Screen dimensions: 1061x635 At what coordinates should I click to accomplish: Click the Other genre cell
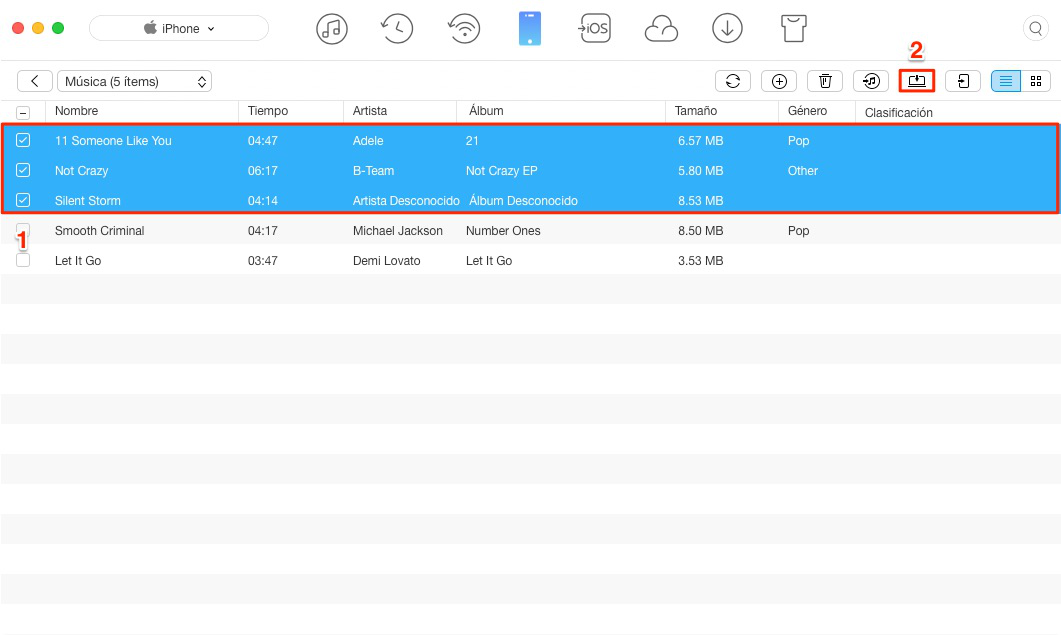click(x=803, y=171)
